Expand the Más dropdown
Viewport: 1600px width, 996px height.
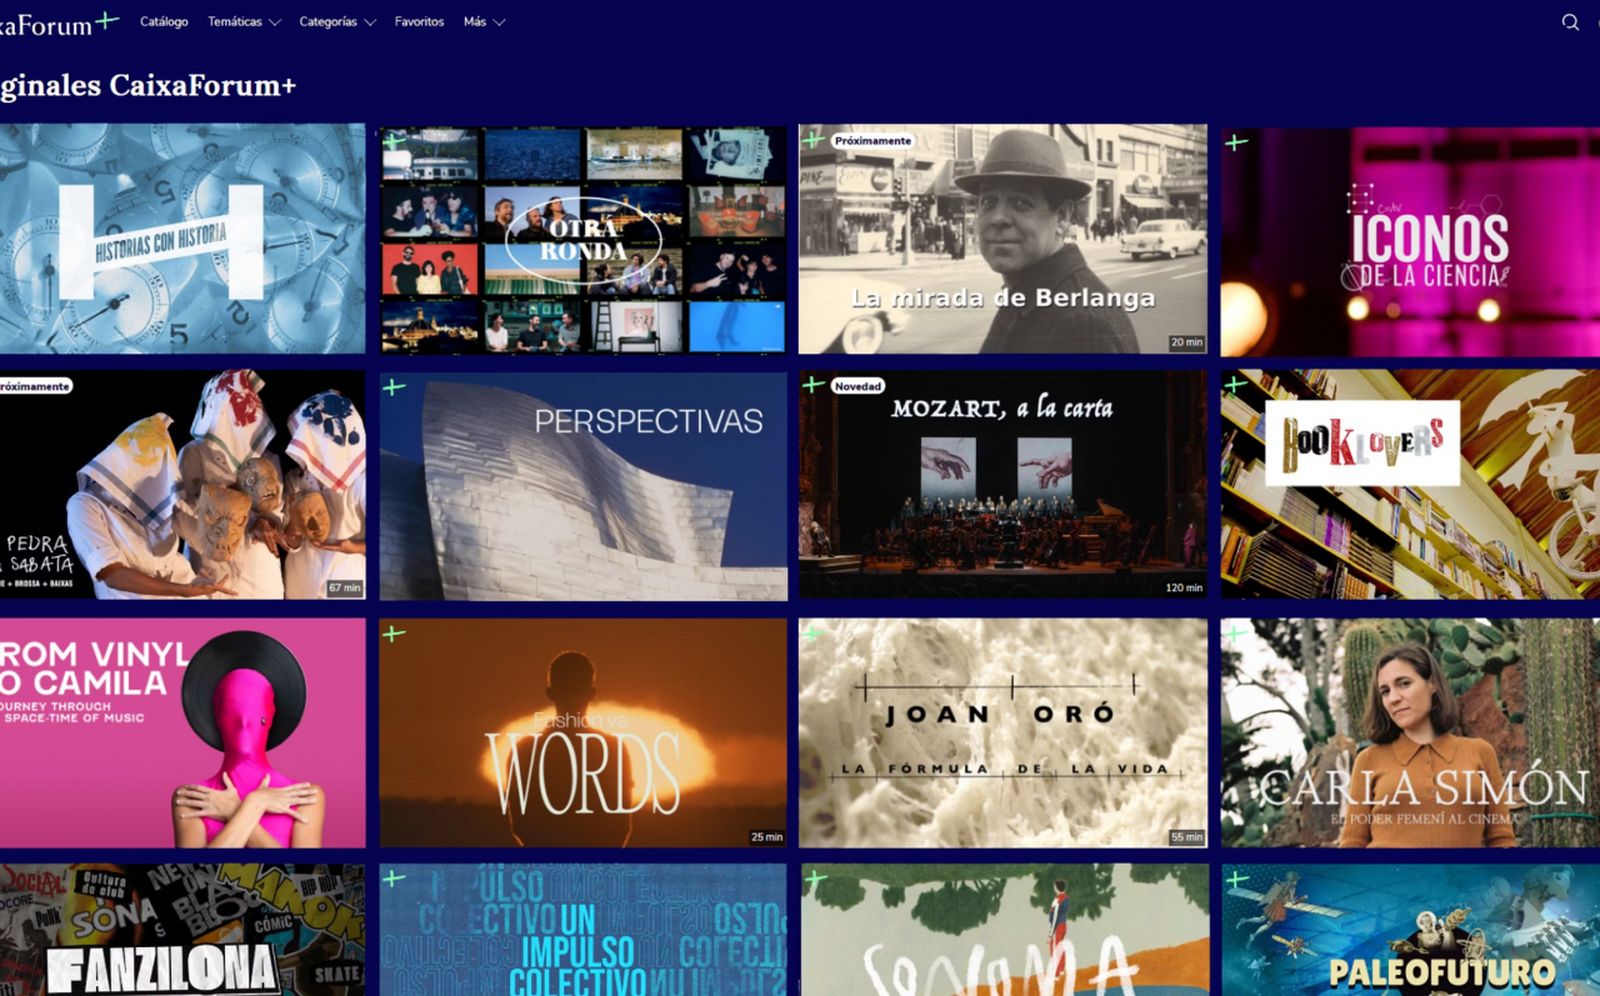[x=484, y=22]
